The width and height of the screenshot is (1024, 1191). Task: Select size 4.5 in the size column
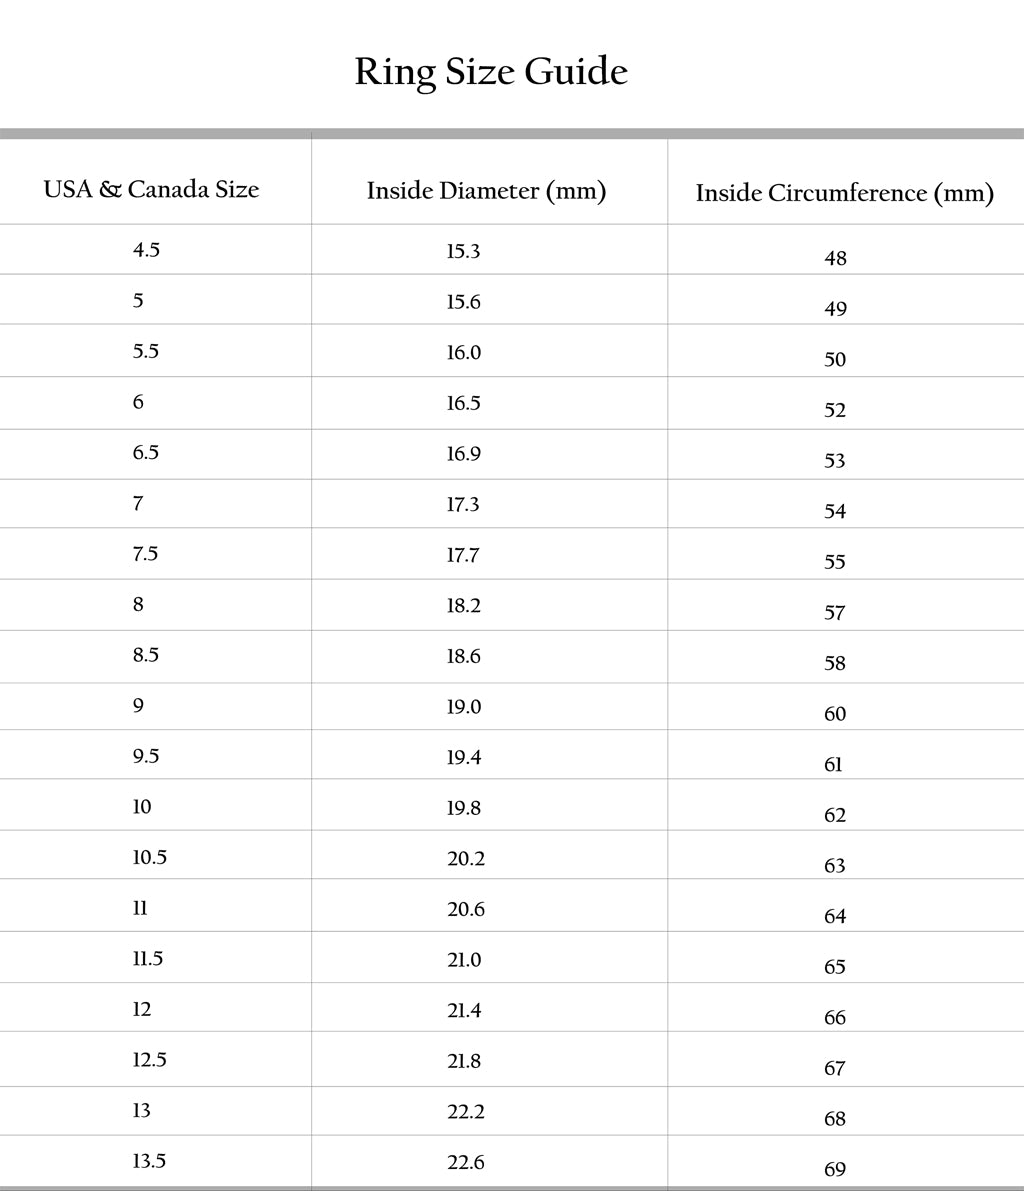(146, 250)
